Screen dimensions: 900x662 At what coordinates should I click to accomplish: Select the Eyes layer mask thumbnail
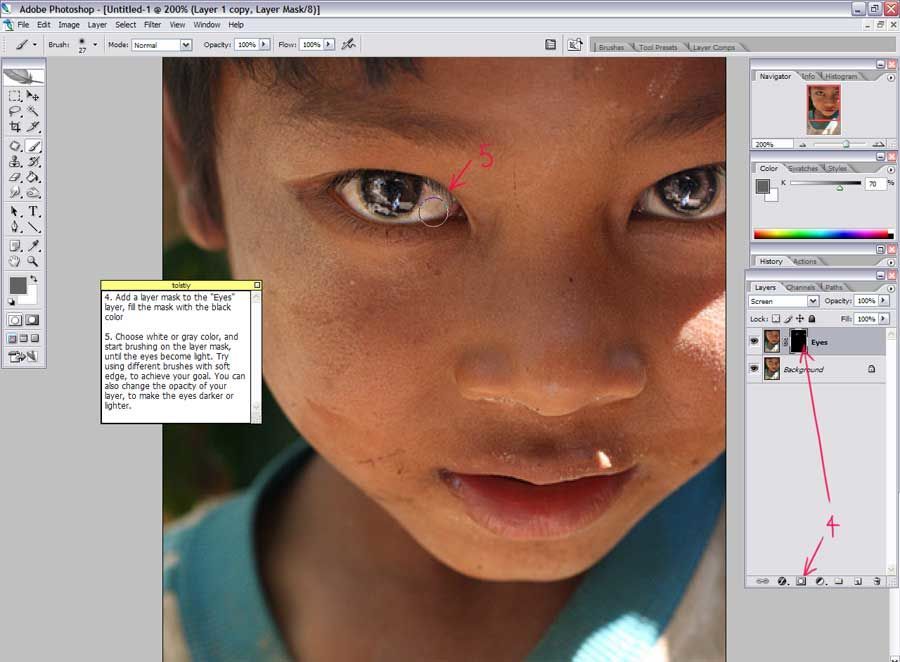(x=798, y=342)
